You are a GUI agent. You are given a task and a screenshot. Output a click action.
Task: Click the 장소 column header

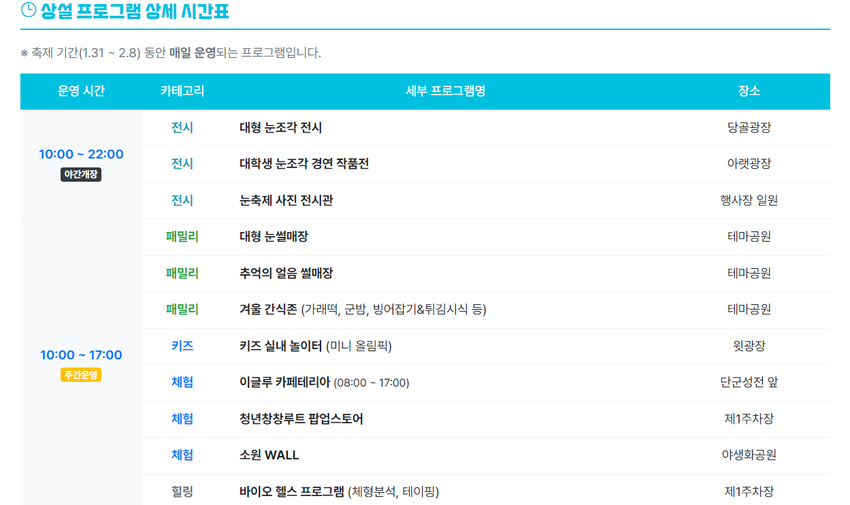(x=749, y=91)
